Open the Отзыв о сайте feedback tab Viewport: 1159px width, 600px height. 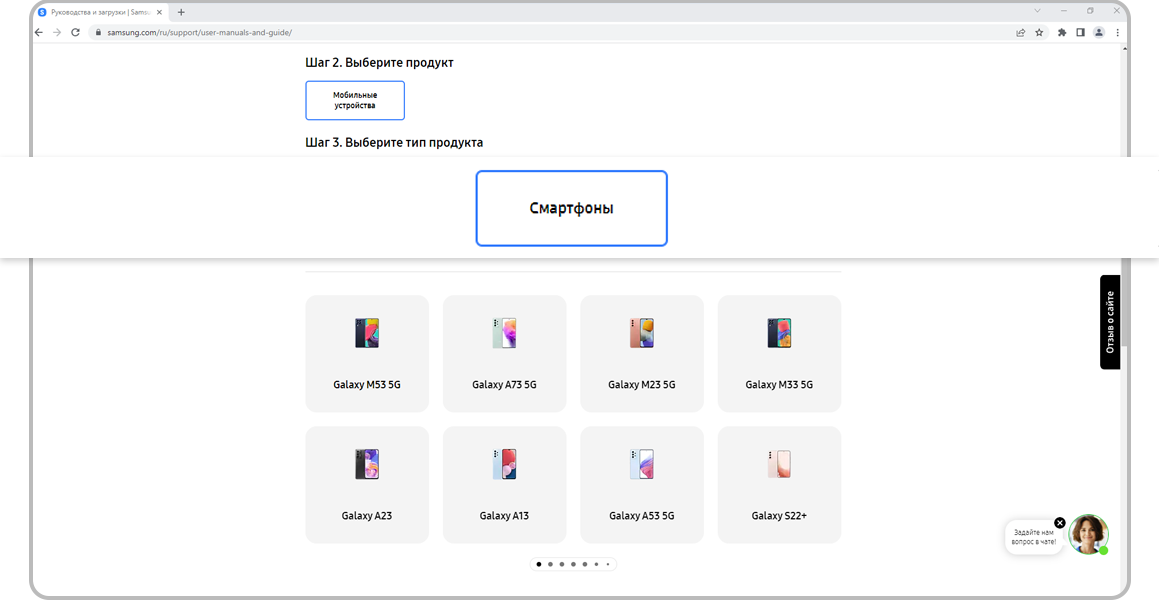coord(1109,322)
